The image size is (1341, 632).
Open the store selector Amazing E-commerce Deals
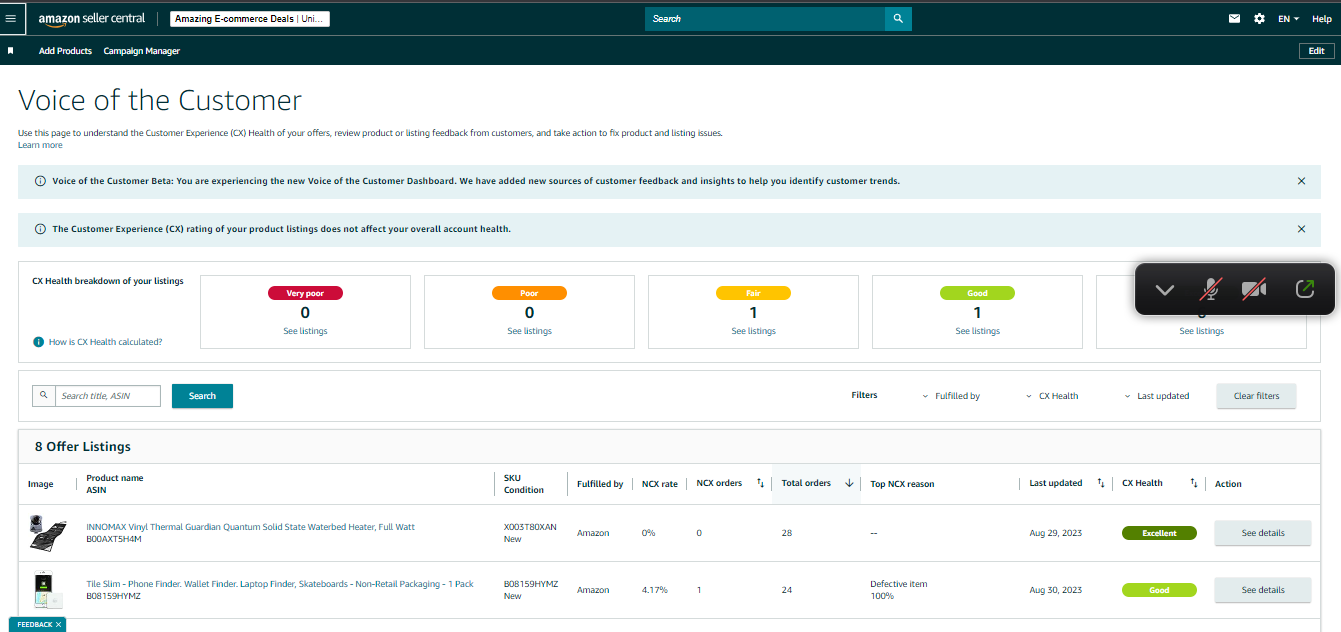250,19
